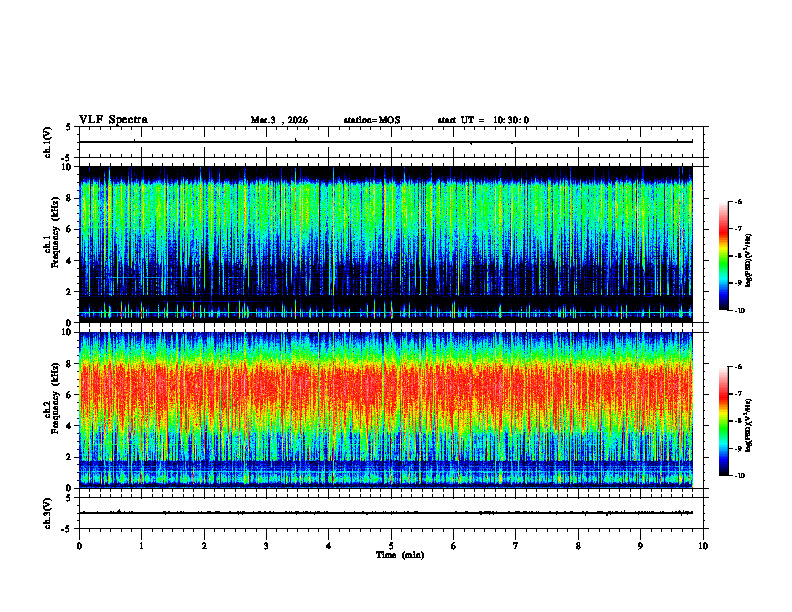
Task: Click the ch.2 spectrogram color bar
Action: (x=723, y=421)
